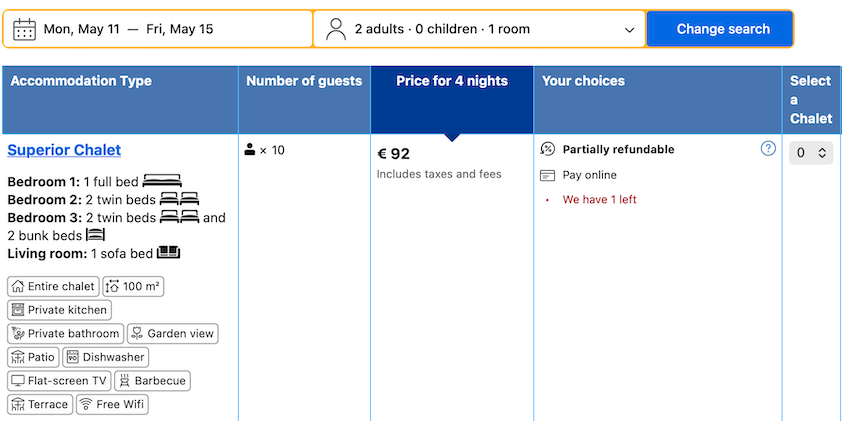Click the Entire chalet house icon
The image size is (842, 421).
[x=18, y=286]
